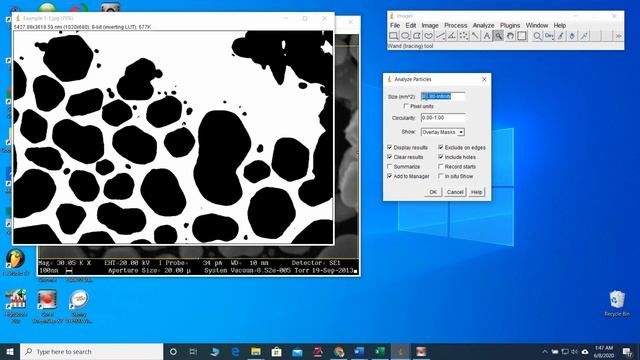
Task: Select the Straight Line tool
Action: 440,36
